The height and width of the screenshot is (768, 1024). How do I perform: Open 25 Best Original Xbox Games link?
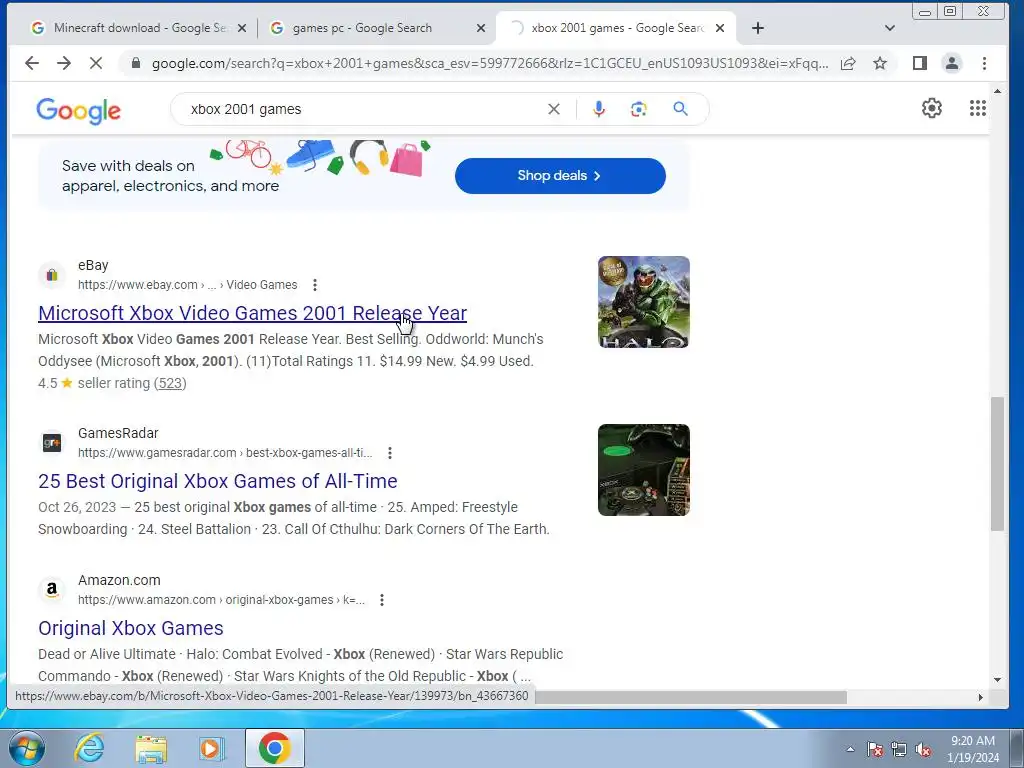[x=217, y=481]
